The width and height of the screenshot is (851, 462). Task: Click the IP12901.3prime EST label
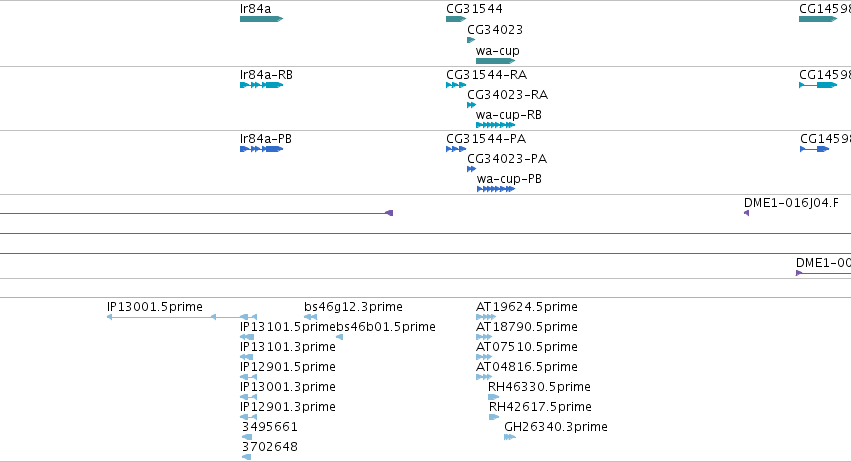pyautogui.click(x=288, y=407)
